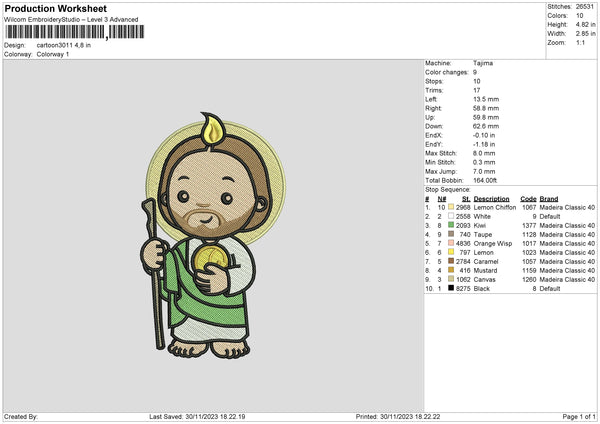Click the Up value '59.8 mm'
600x424 pixels.
pyautogui.click(x=486, y=117)
